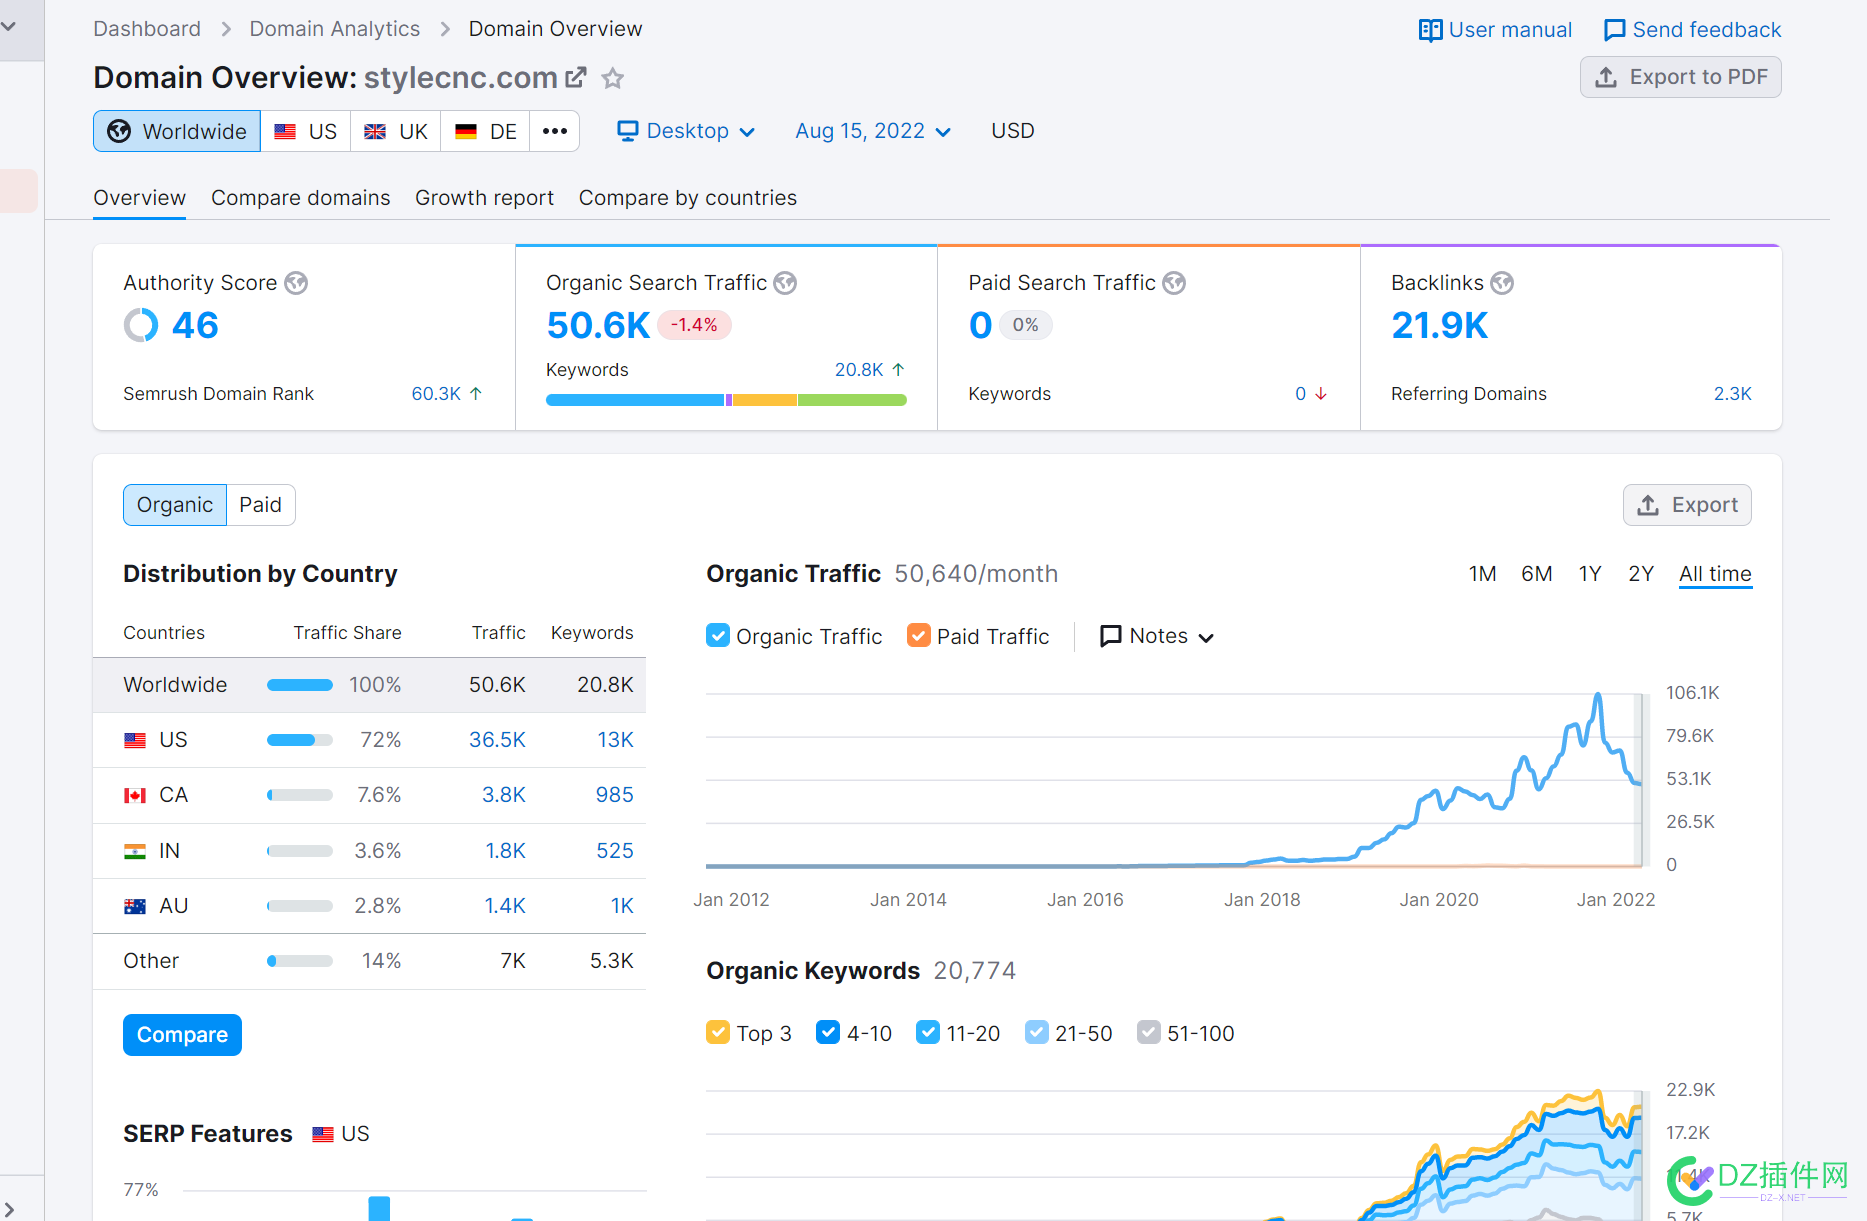Switch to the Organic toggle
1867x1221 pixels.
pyautogui.click(x=175, y=505)
